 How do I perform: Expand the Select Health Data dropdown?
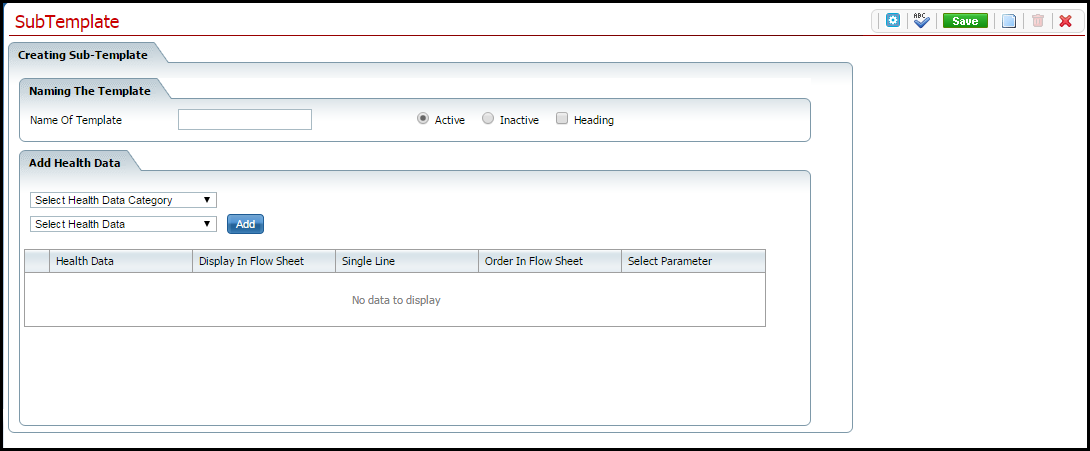(x=124, y=224)
